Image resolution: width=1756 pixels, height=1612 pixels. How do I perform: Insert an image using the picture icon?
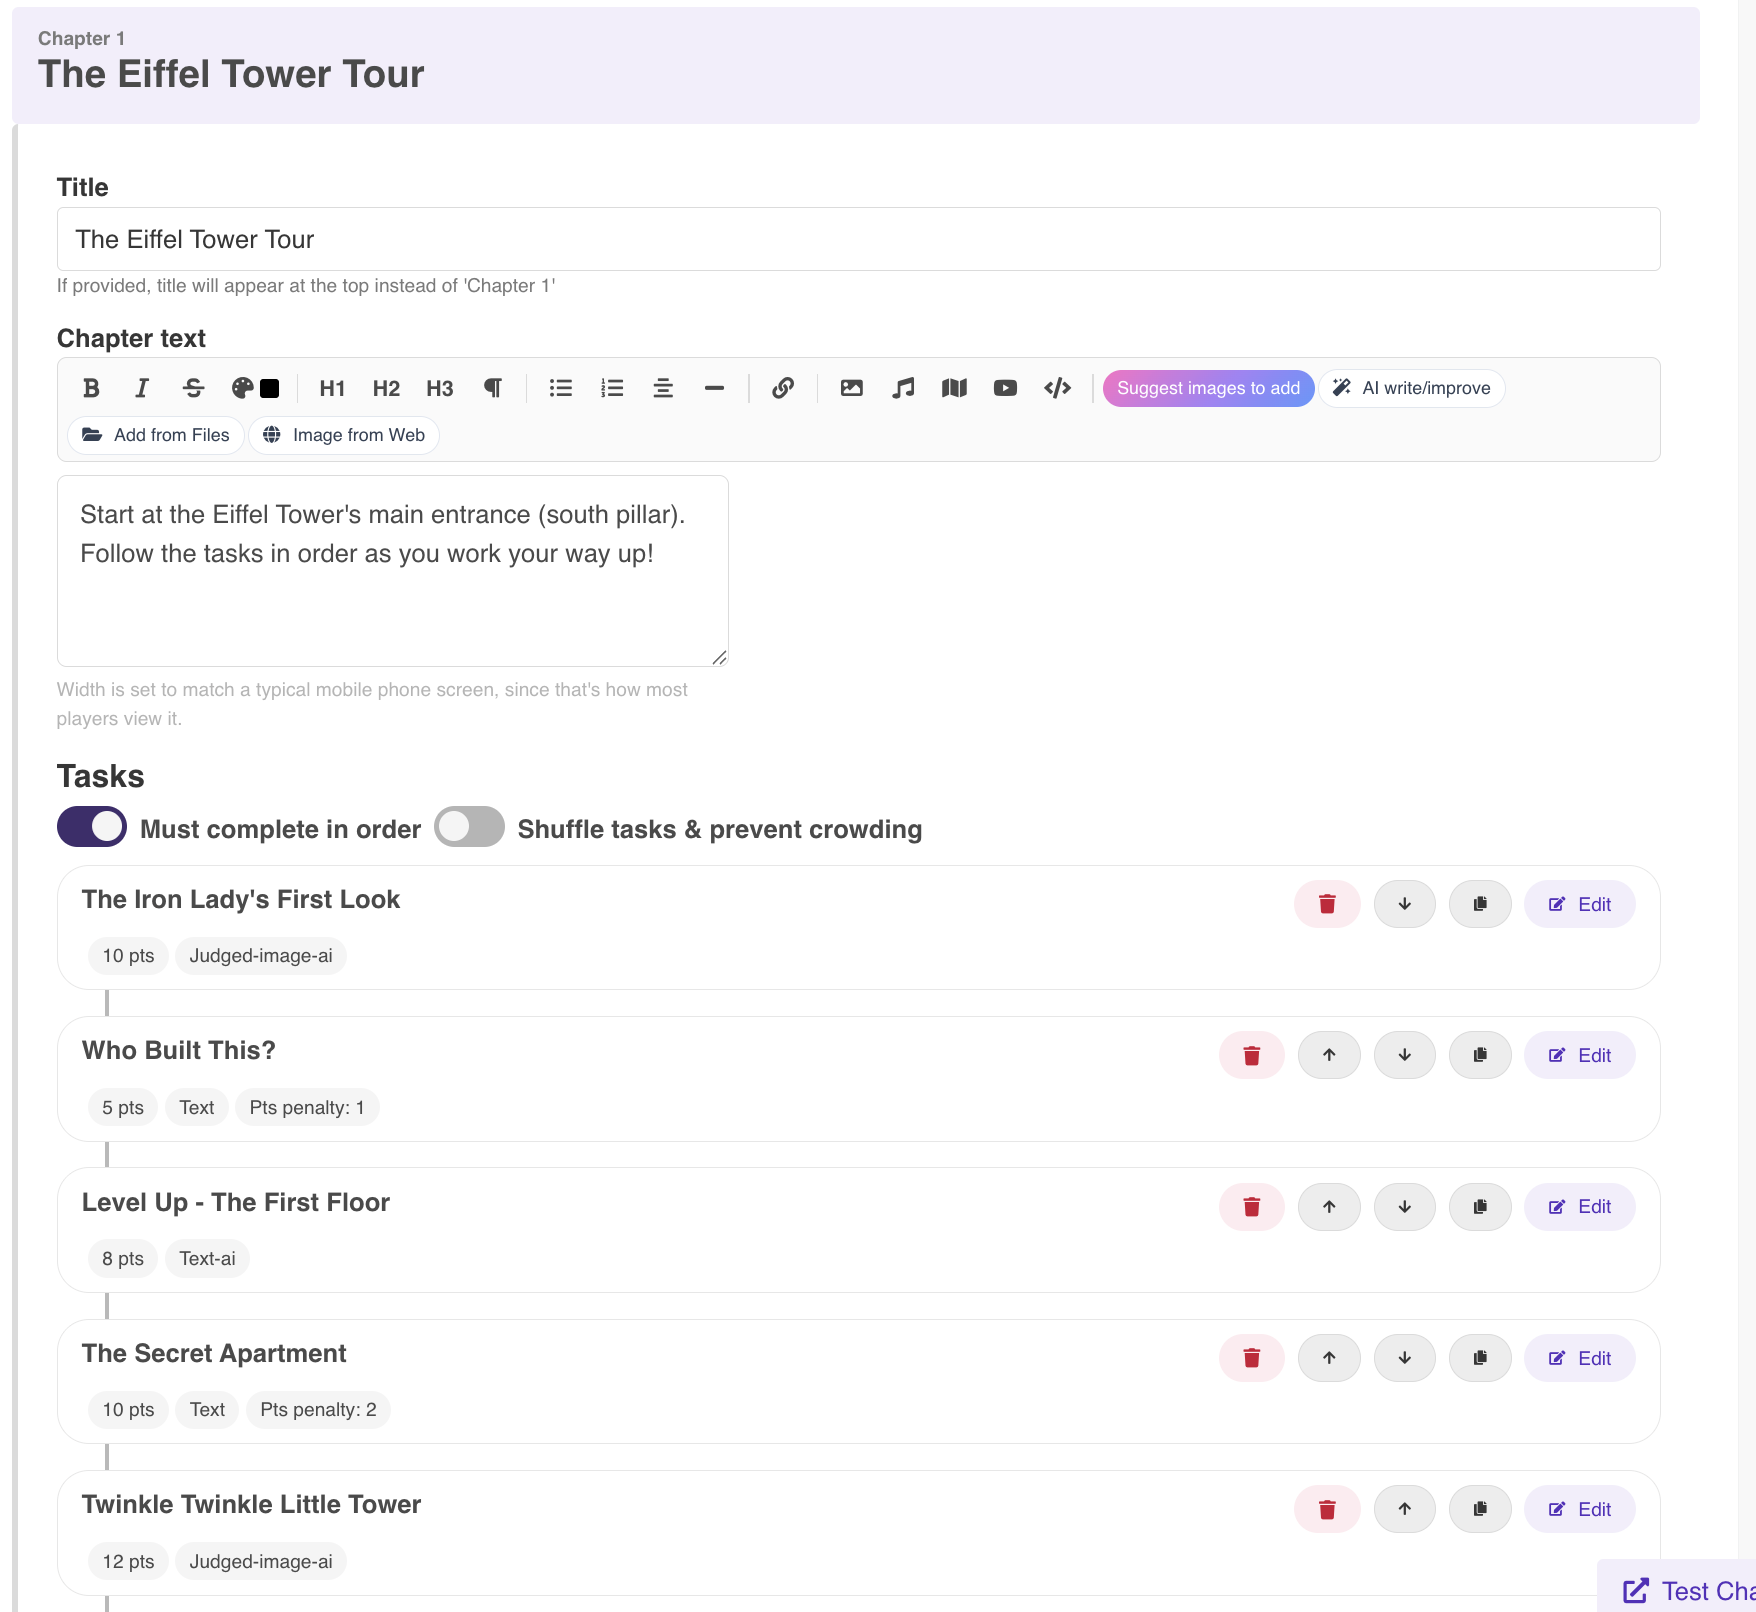[852, 388]
